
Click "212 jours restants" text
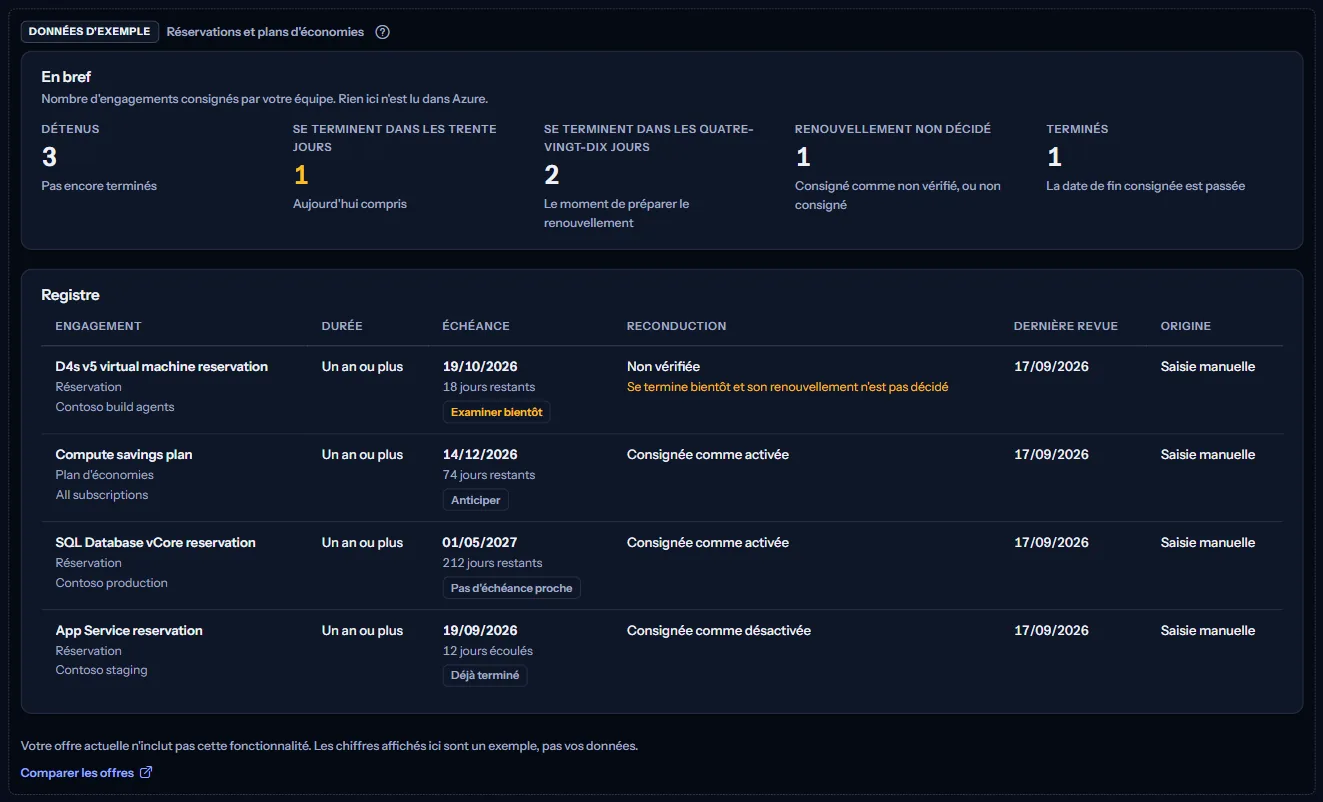point(493,563)
